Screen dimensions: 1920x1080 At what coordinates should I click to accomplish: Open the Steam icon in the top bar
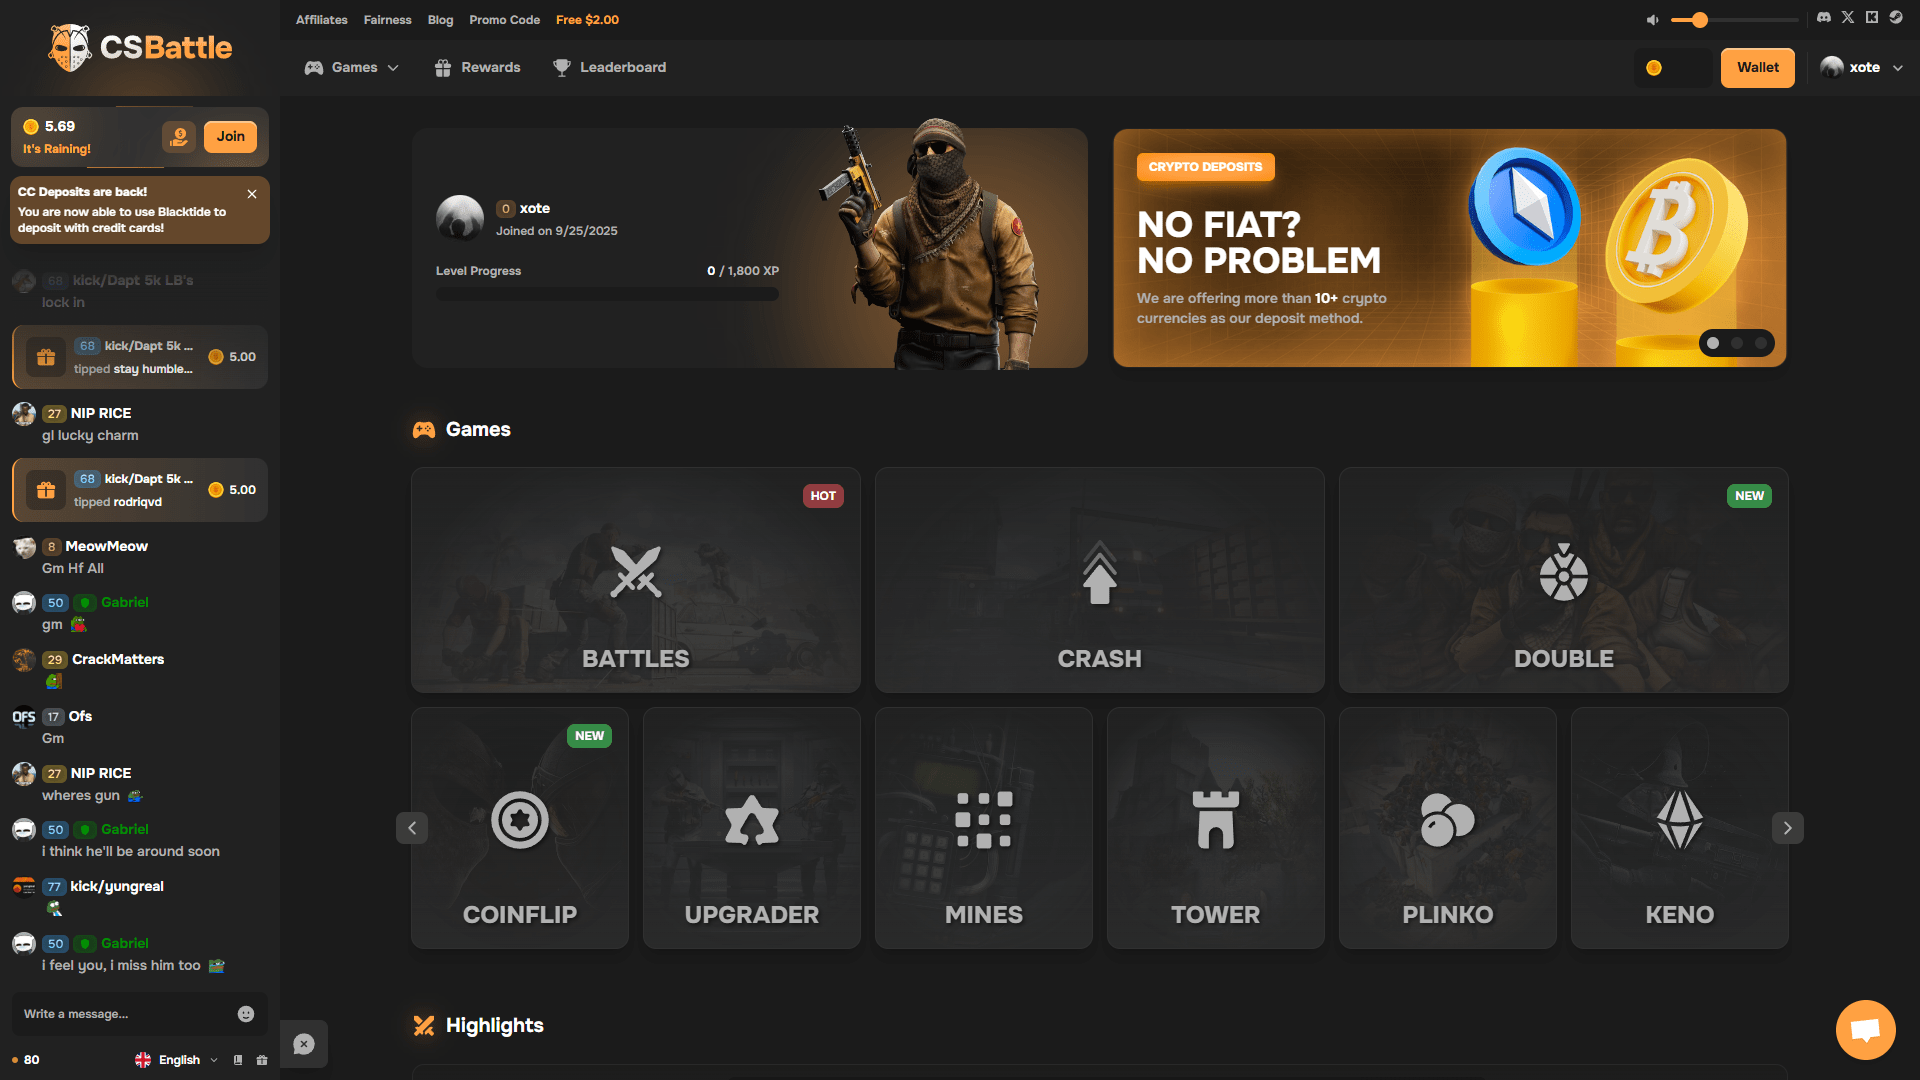click(x=1896, y=17)
